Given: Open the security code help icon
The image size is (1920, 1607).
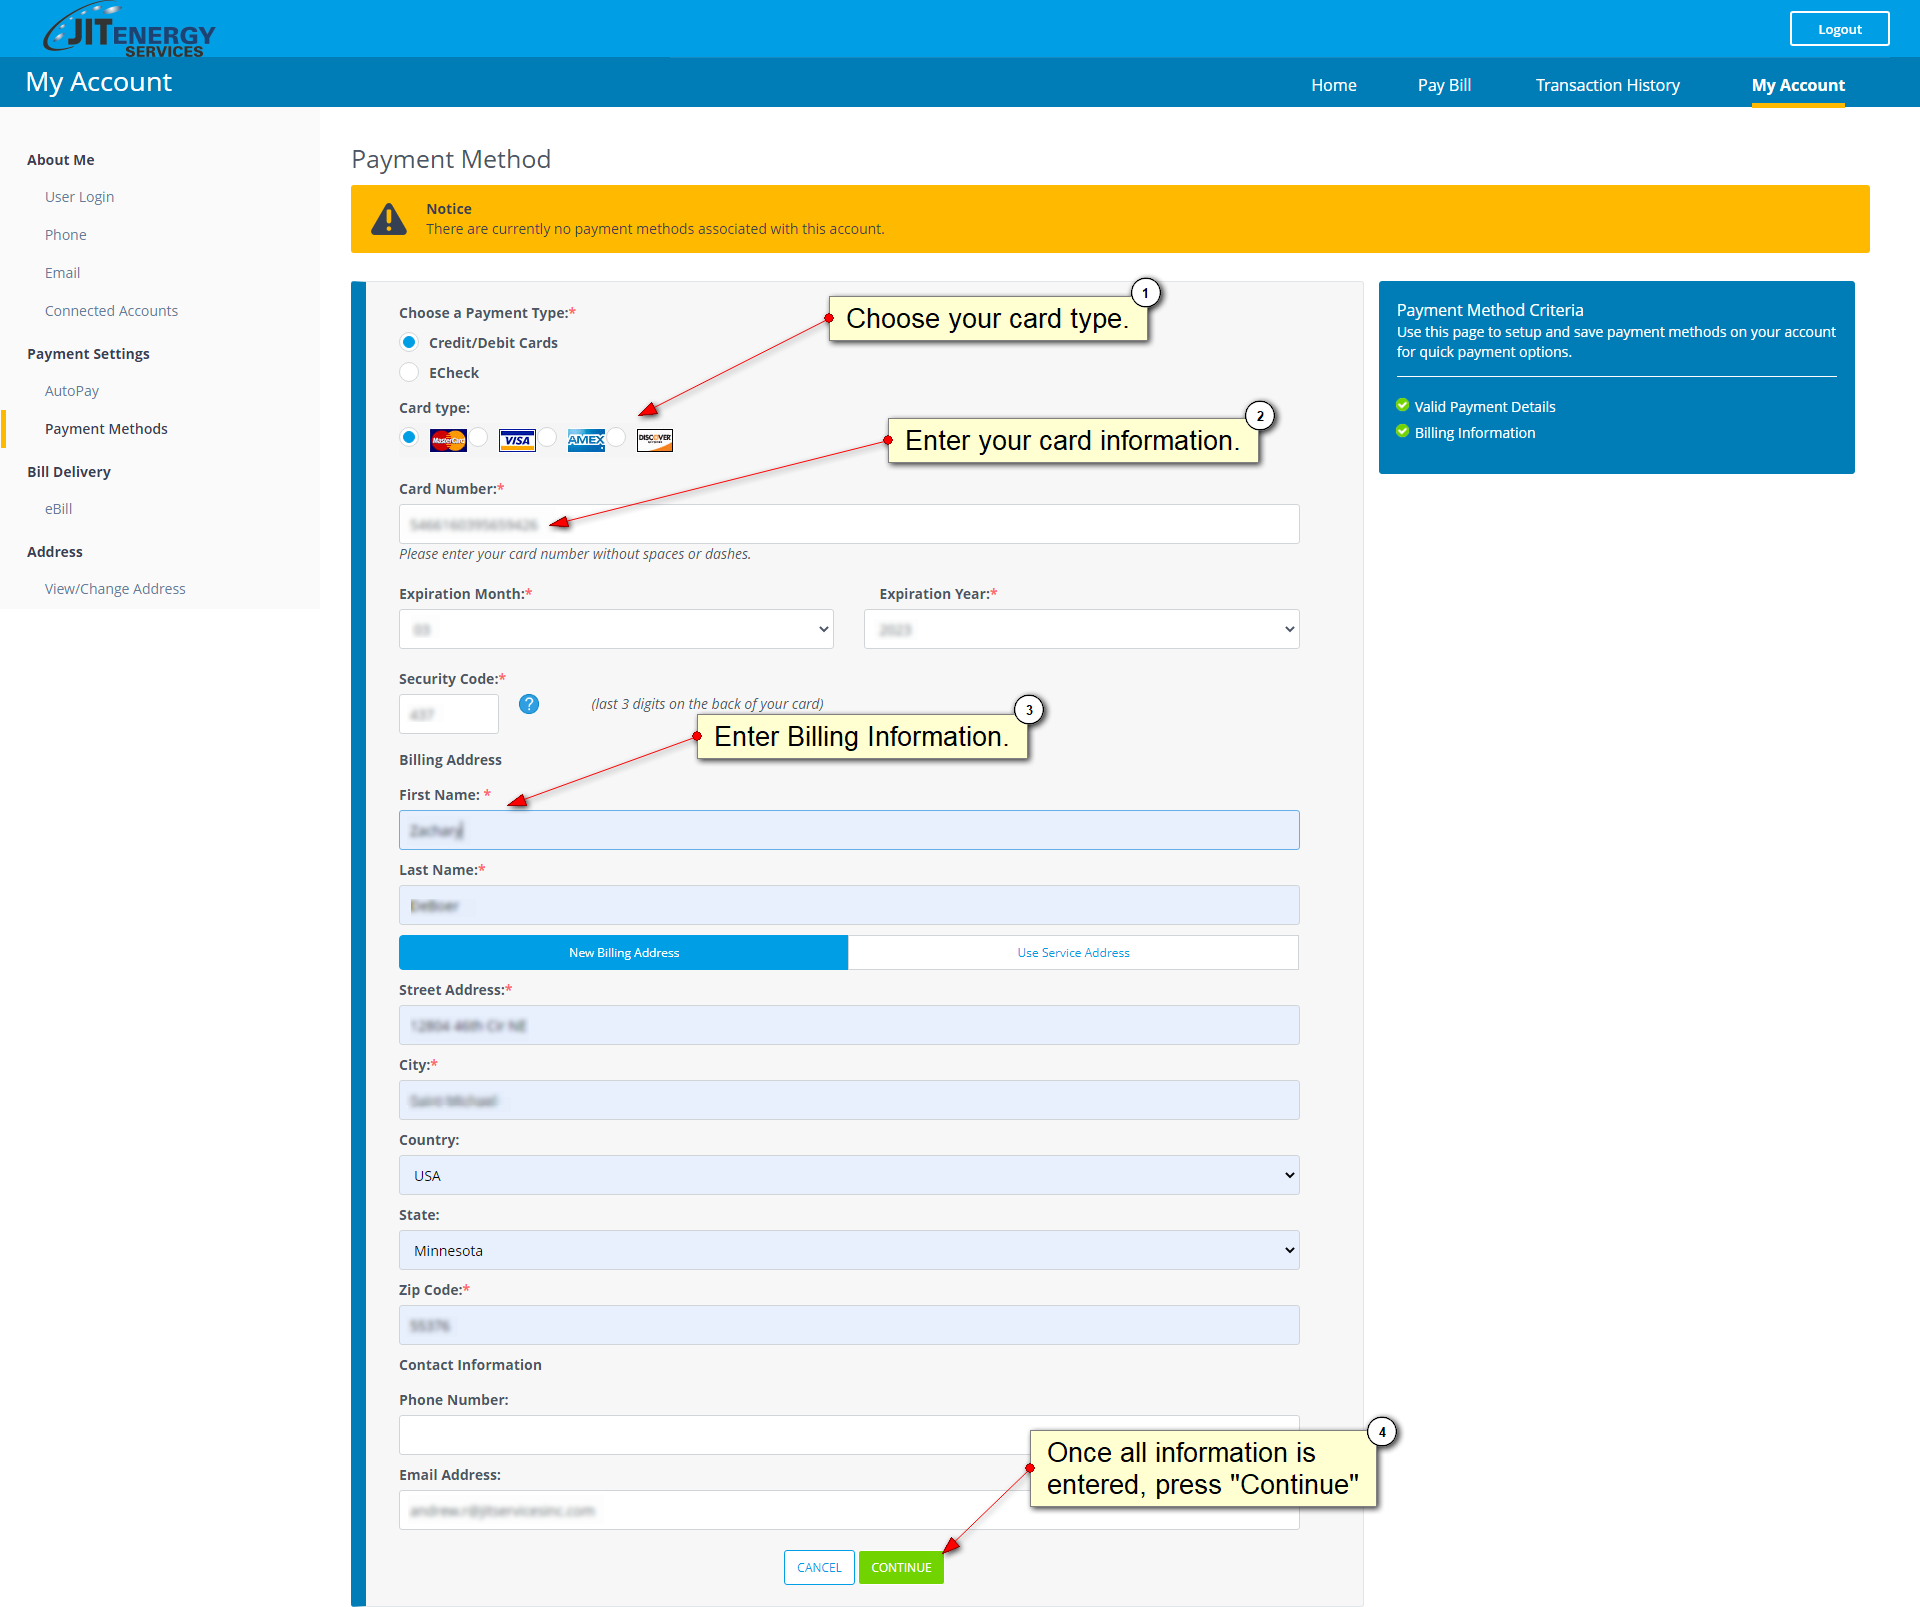Looking at the screenshot, I should point(529,704).
